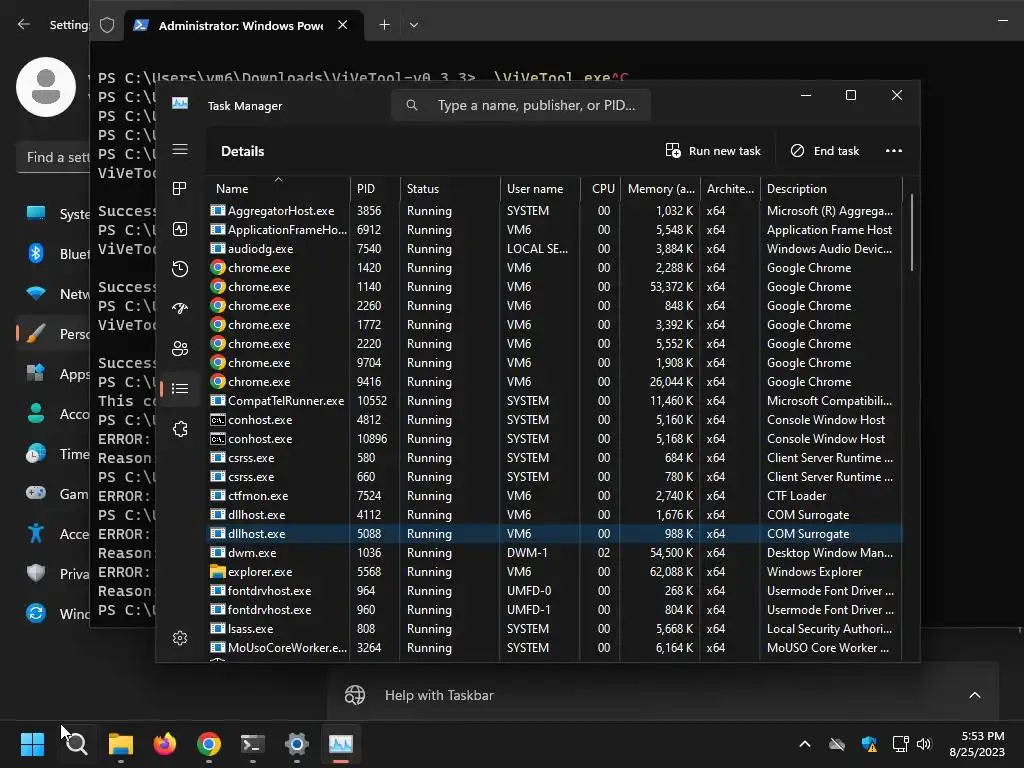Select conhost.exe with PID 4812

coord(554,419)
